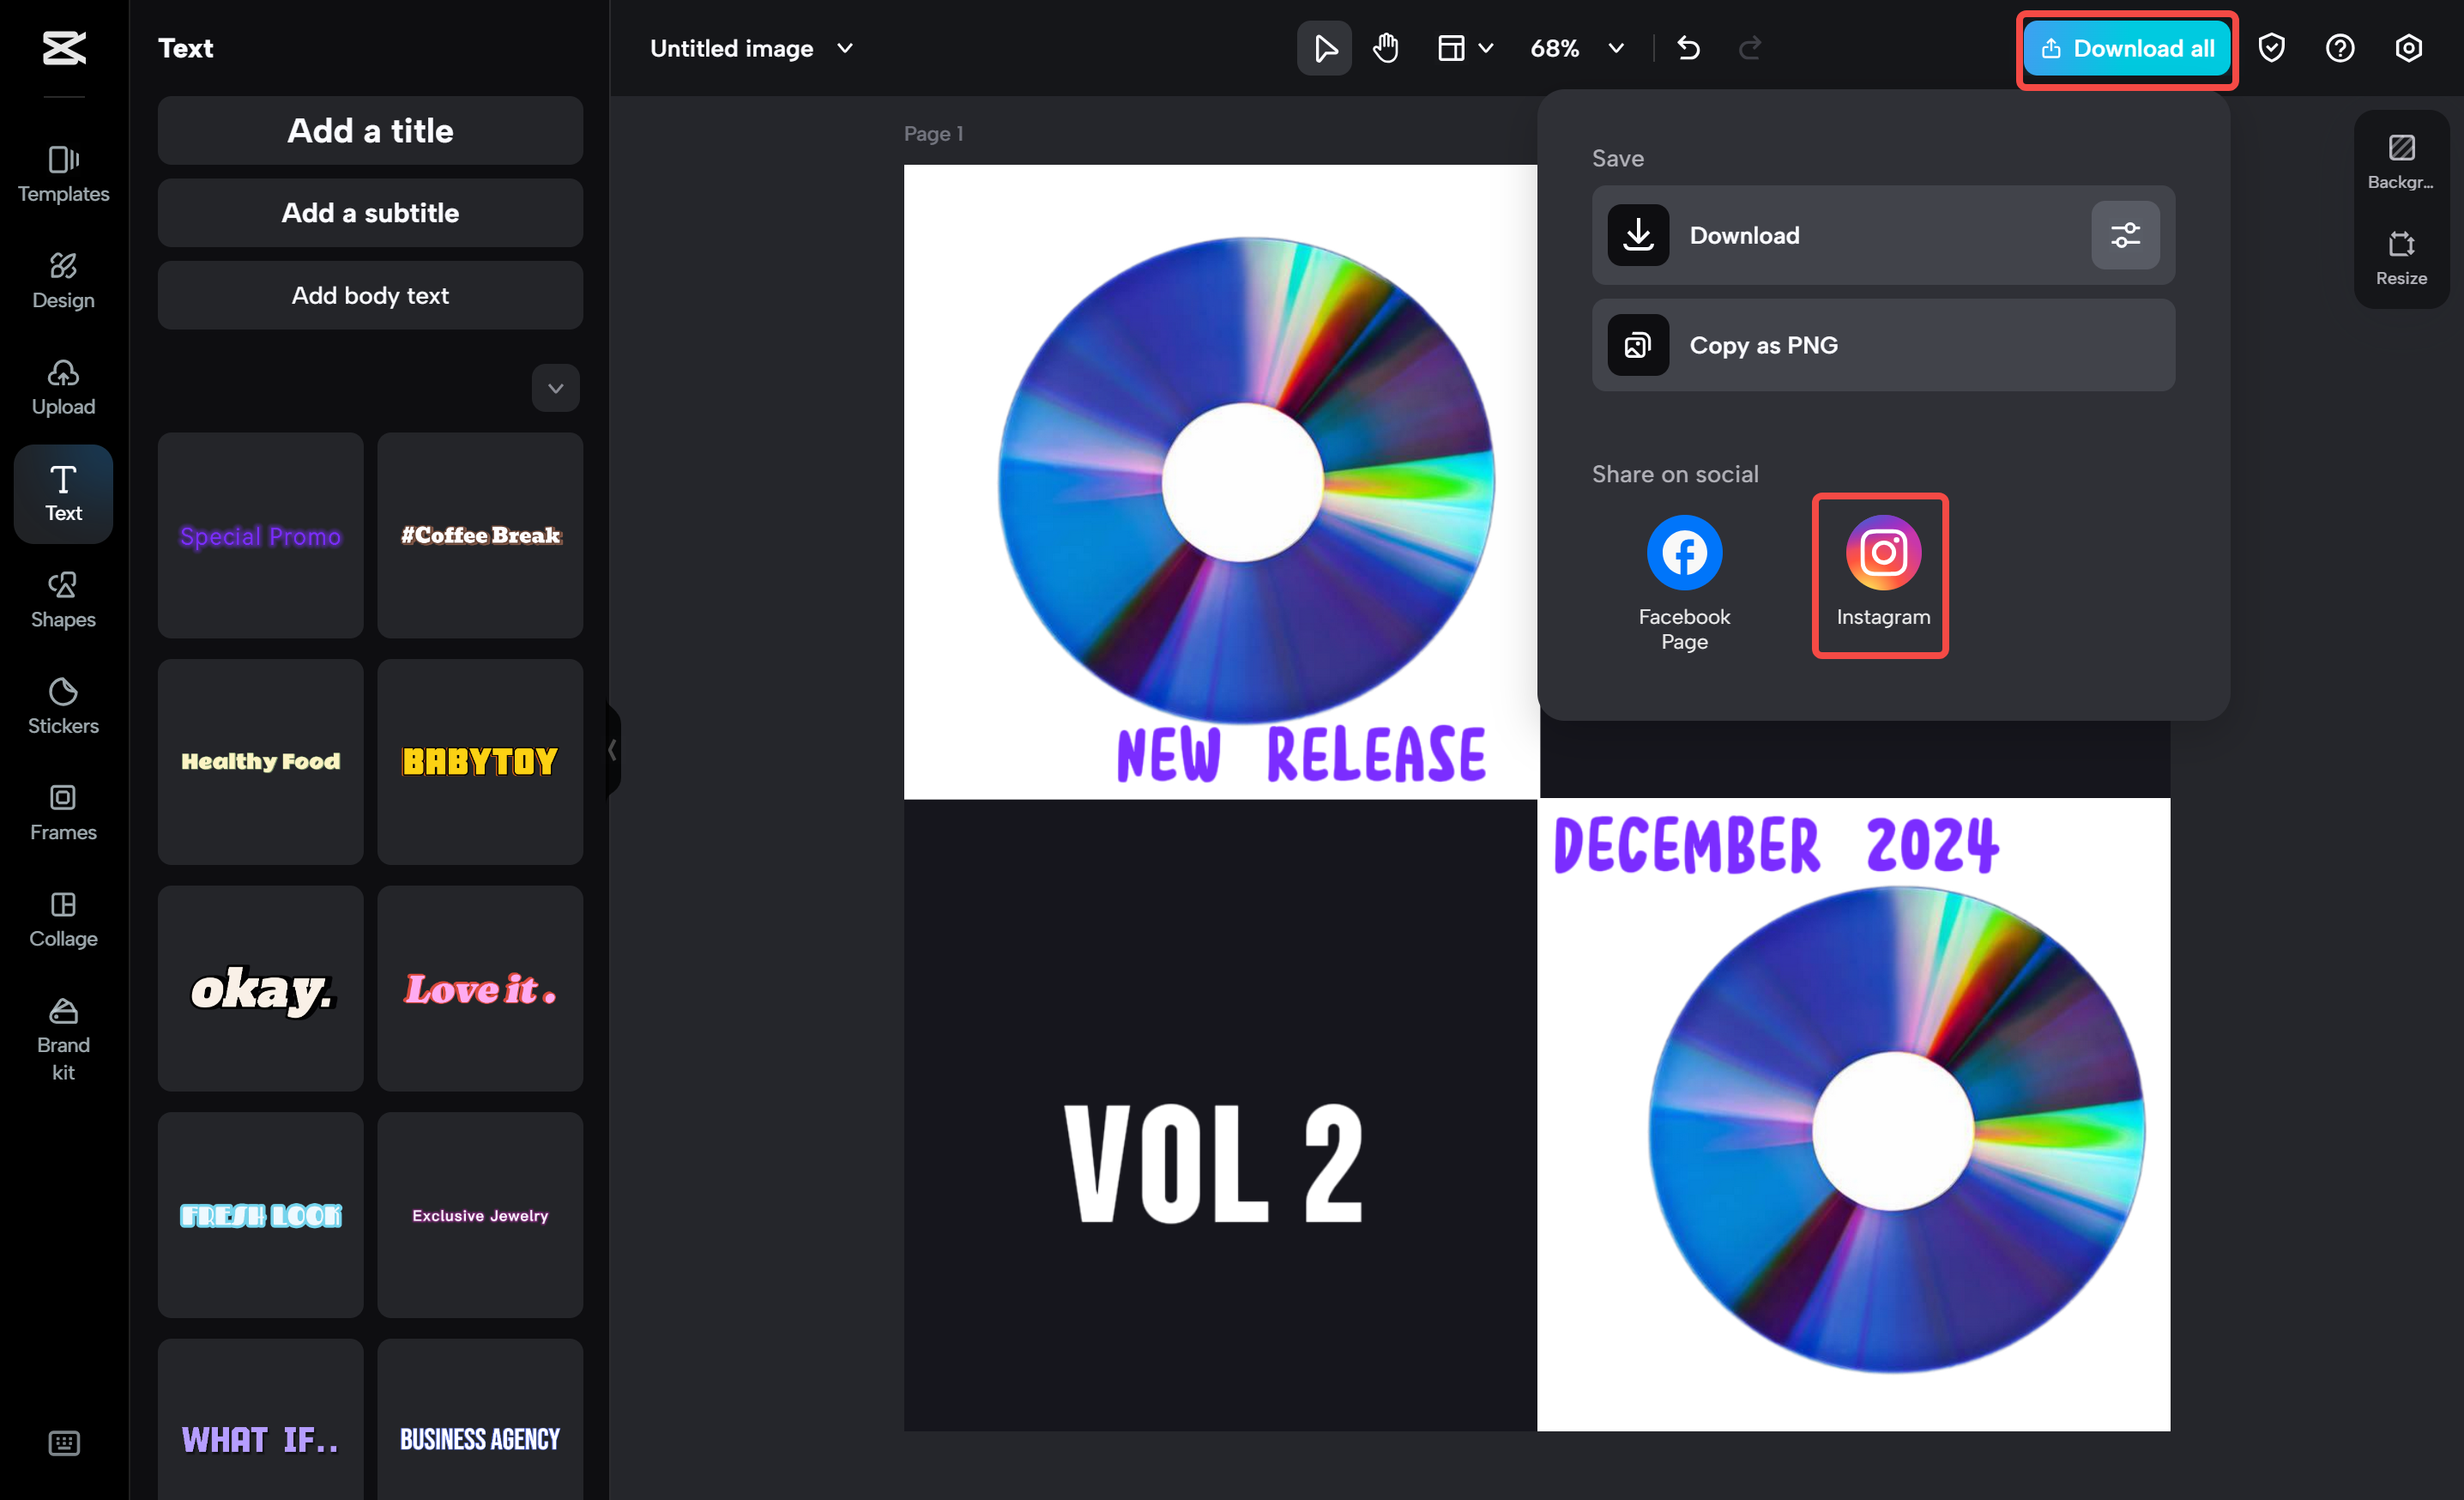Open the Resize panel
2464x1500 pixels.
click(x=2400, y=254)
